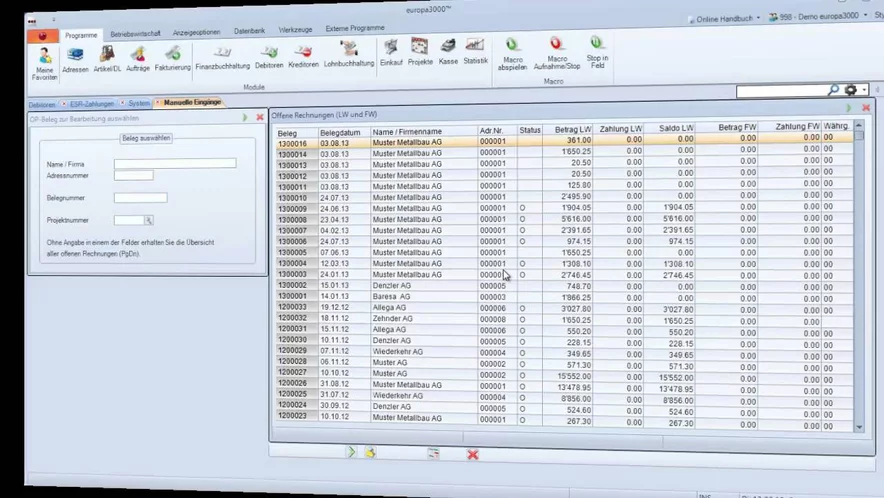Click table scrollbar up arrow

[x=859, y=125]
